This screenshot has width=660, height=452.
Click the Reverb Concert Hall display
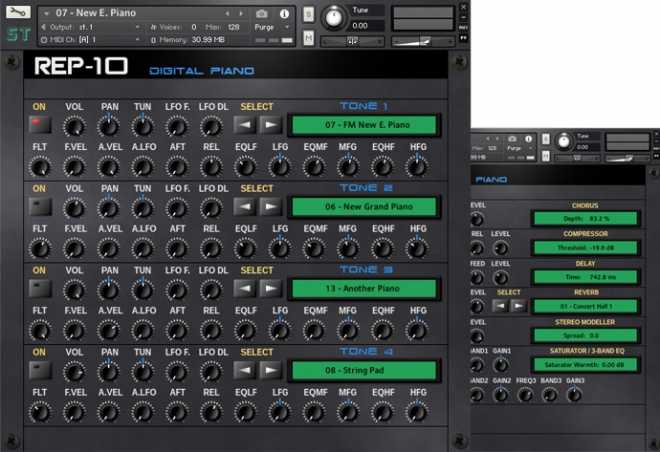(585, 306)
